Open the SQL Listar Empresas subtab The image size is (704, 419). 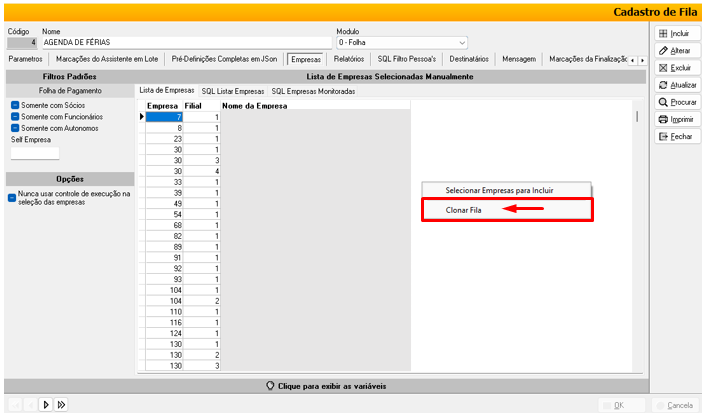click(233, 91)
